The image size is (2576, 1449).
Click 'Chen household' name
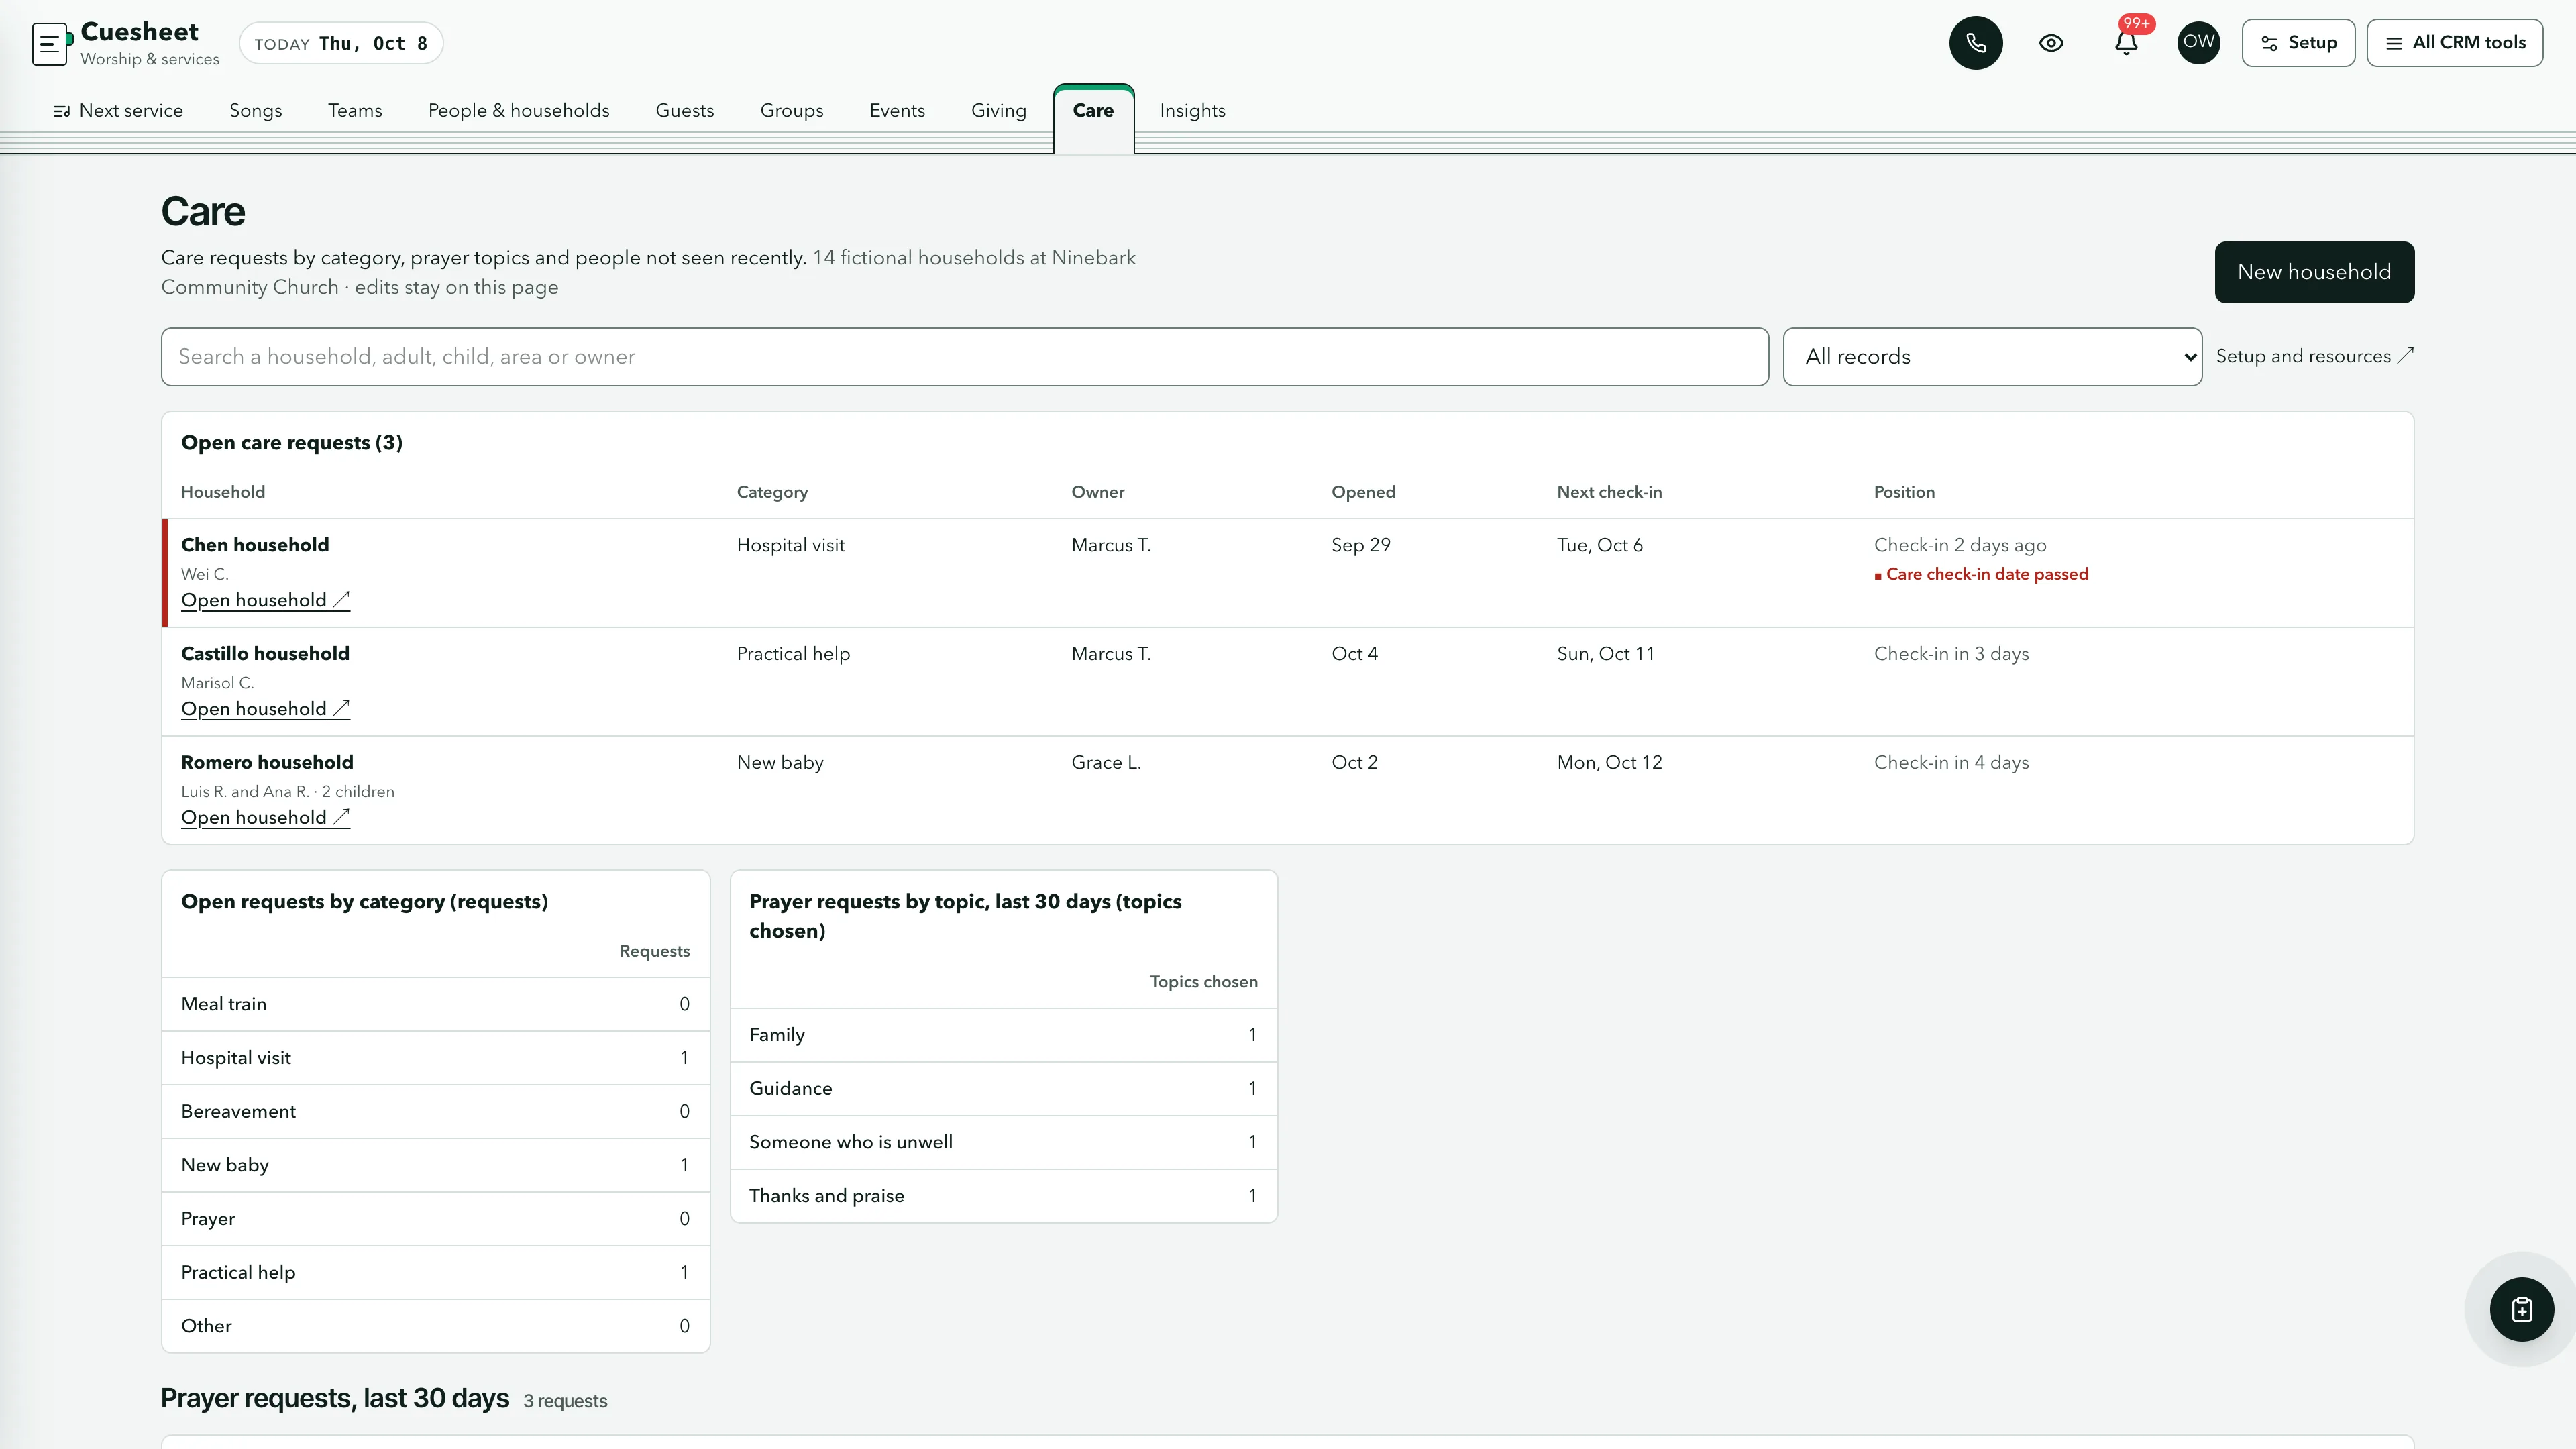255,545
